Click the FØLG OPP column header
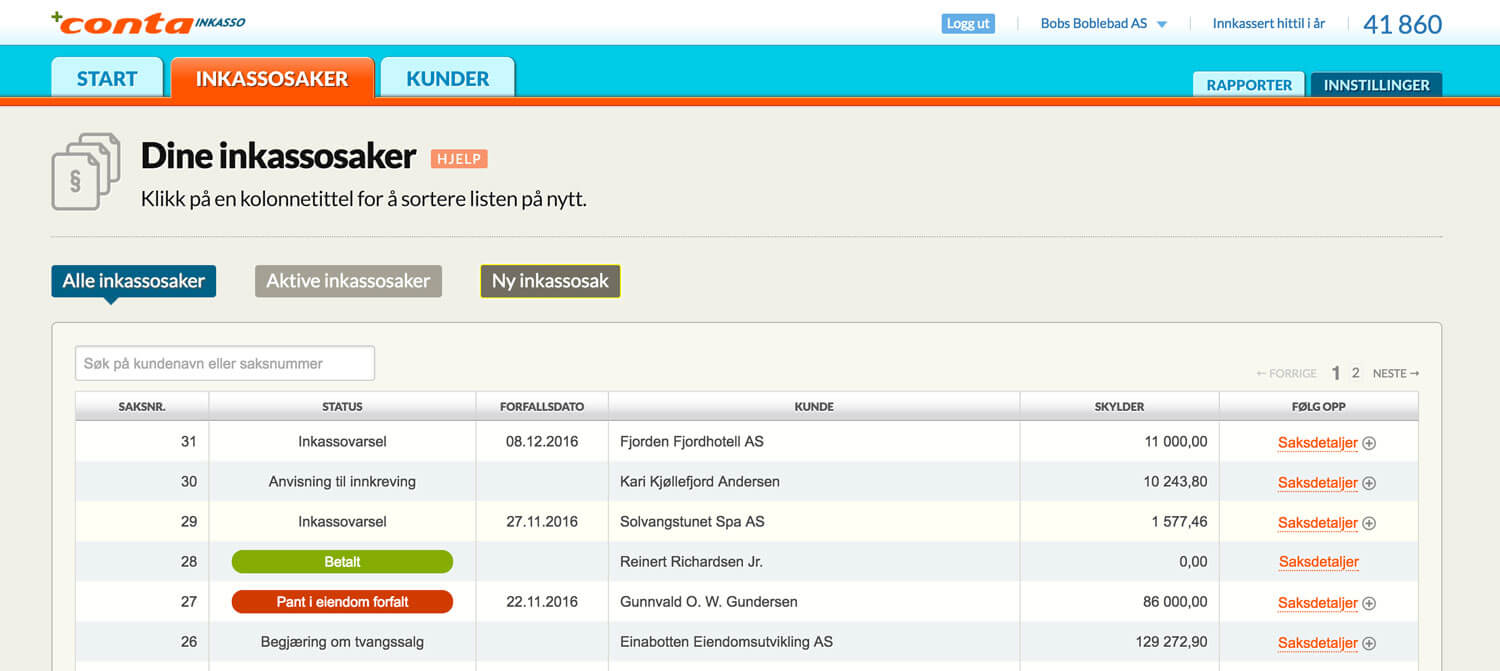Viewport: 1500px width, 671px height. 1319,407
